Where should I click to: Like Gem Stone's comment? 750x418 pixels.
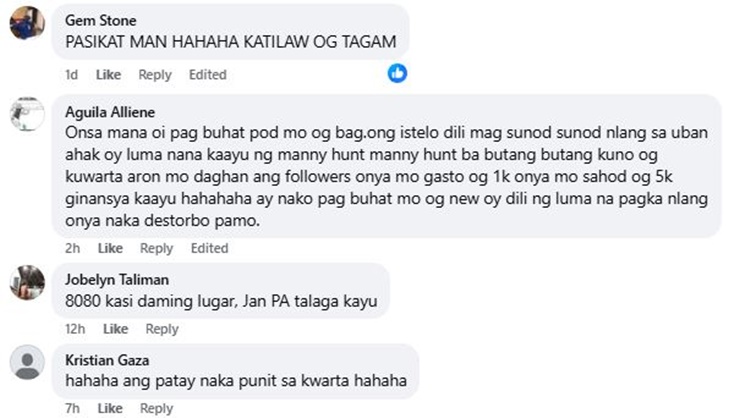tap(109, 75)
